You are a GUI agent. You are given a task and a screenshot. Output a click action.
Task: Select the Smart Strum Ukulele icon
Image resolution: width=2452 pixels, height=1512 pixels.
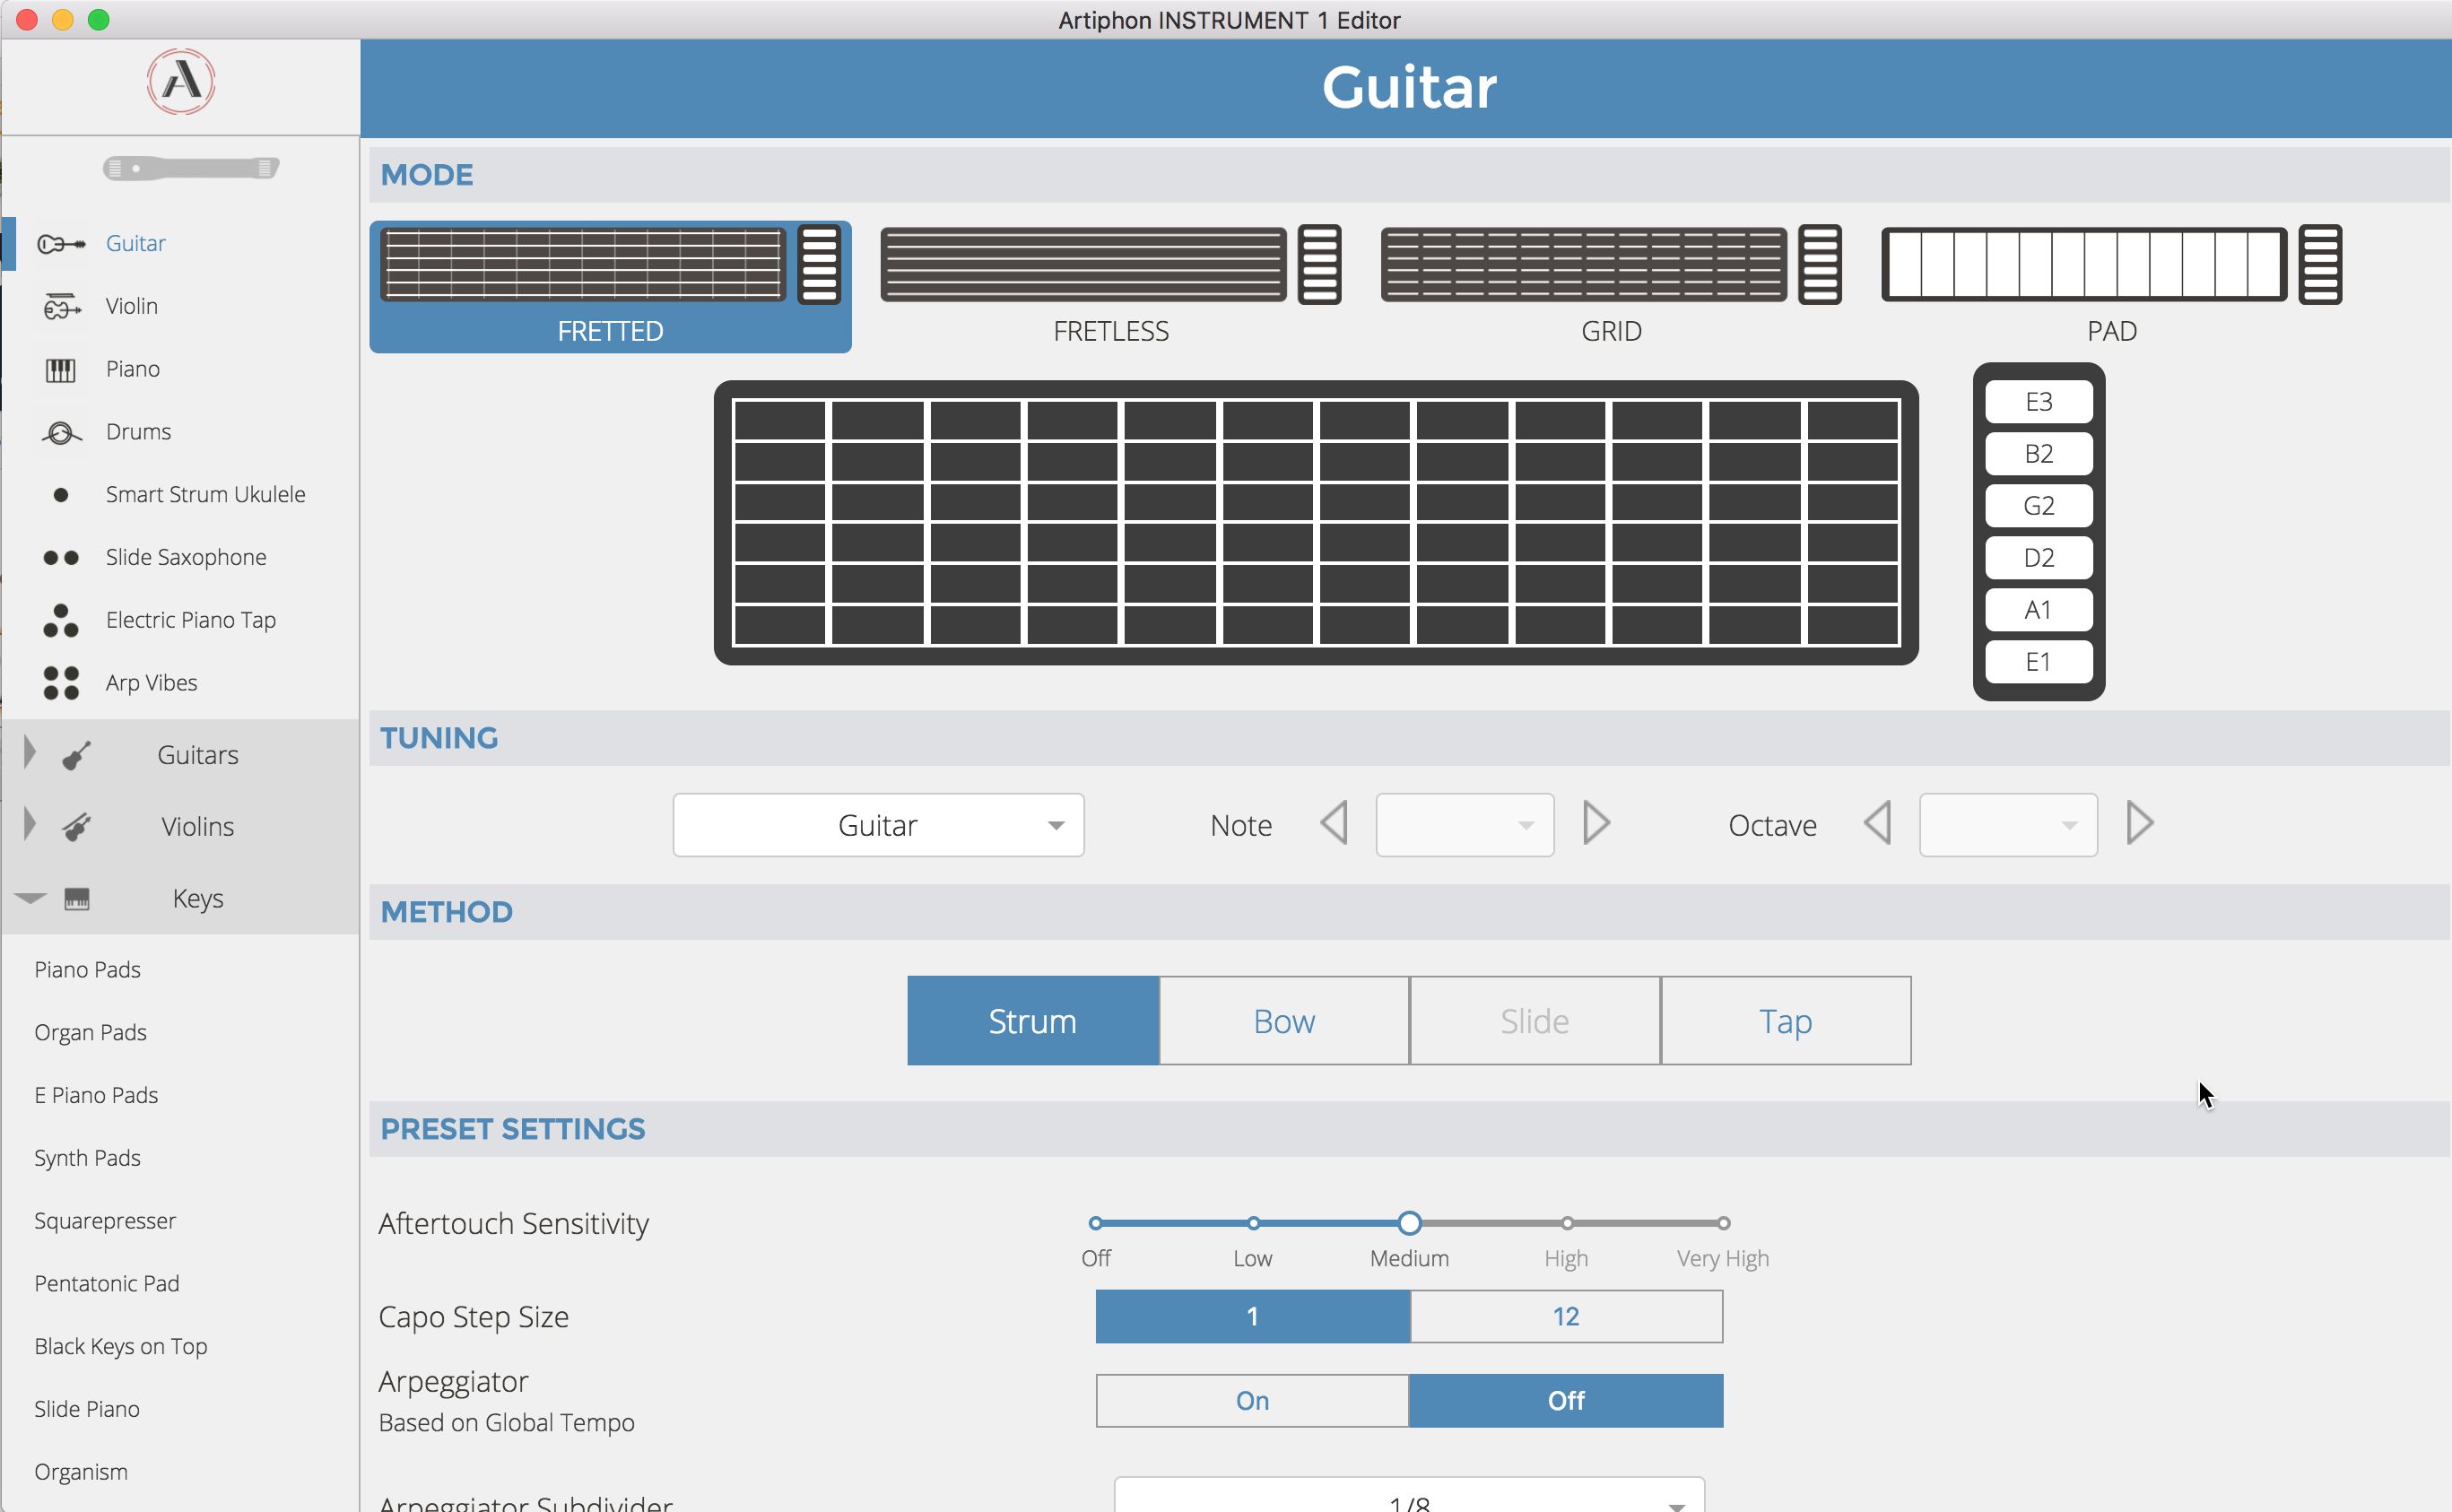(55, 492)
